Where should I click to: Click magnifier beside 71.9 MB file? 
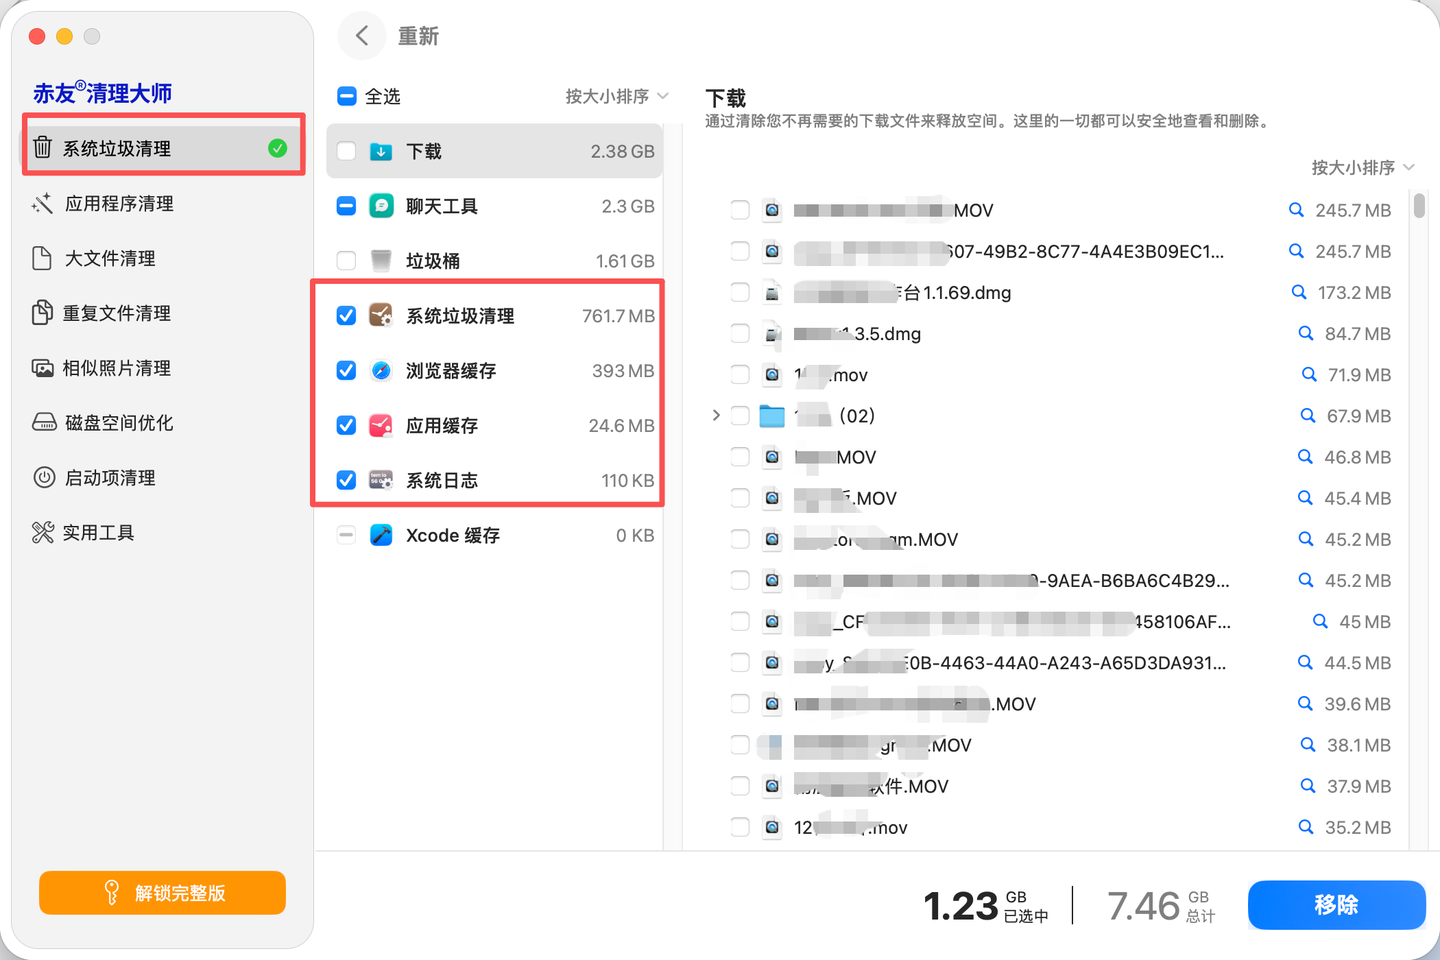(1309, 375)
